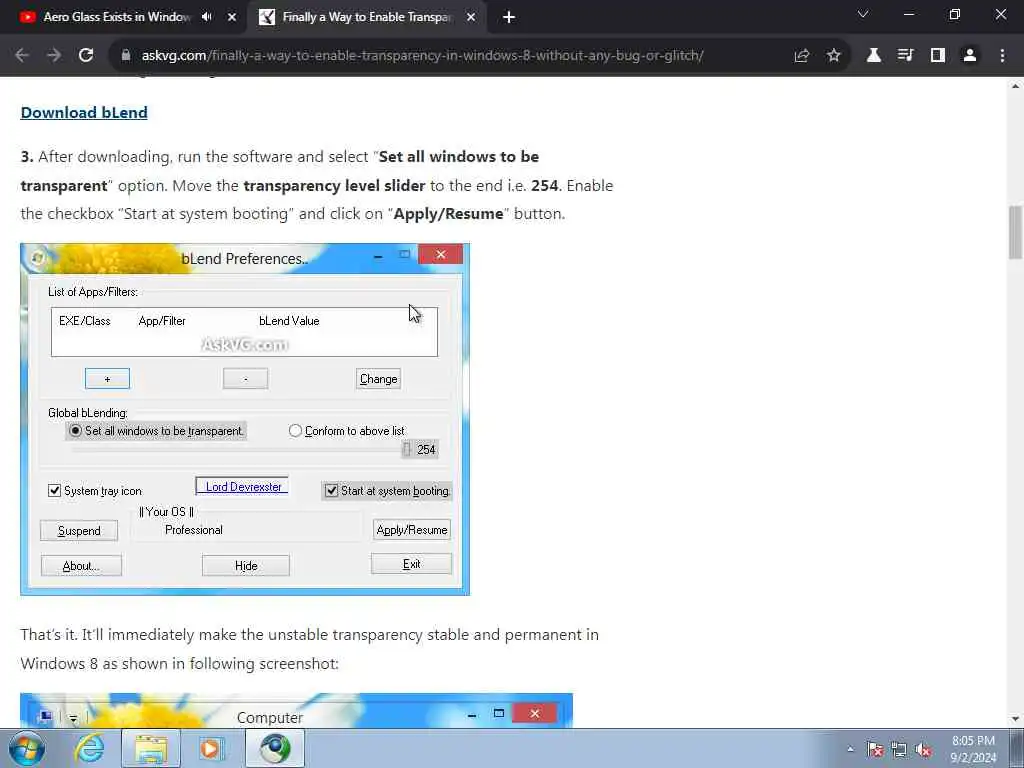Minimize the Chrome window
The width and height of the screenshot is (1024, 768).
(x=908, y=14)
